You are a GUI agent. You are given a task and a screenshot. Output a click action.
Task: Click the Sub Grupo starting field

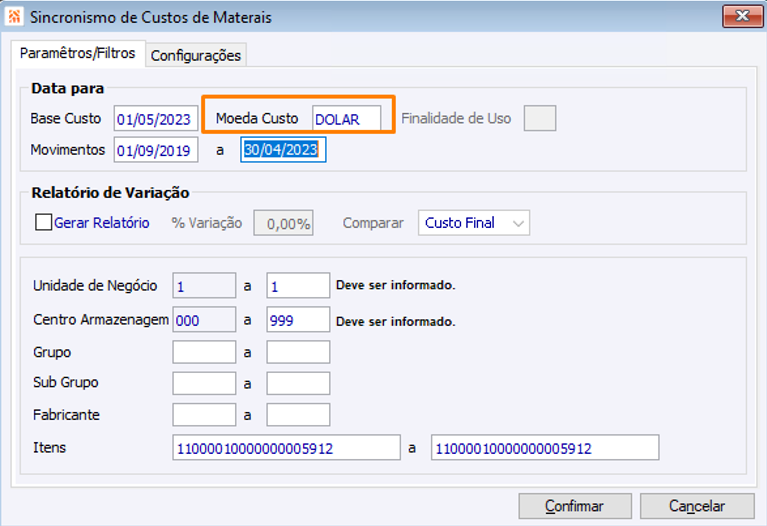pos(204,383)
